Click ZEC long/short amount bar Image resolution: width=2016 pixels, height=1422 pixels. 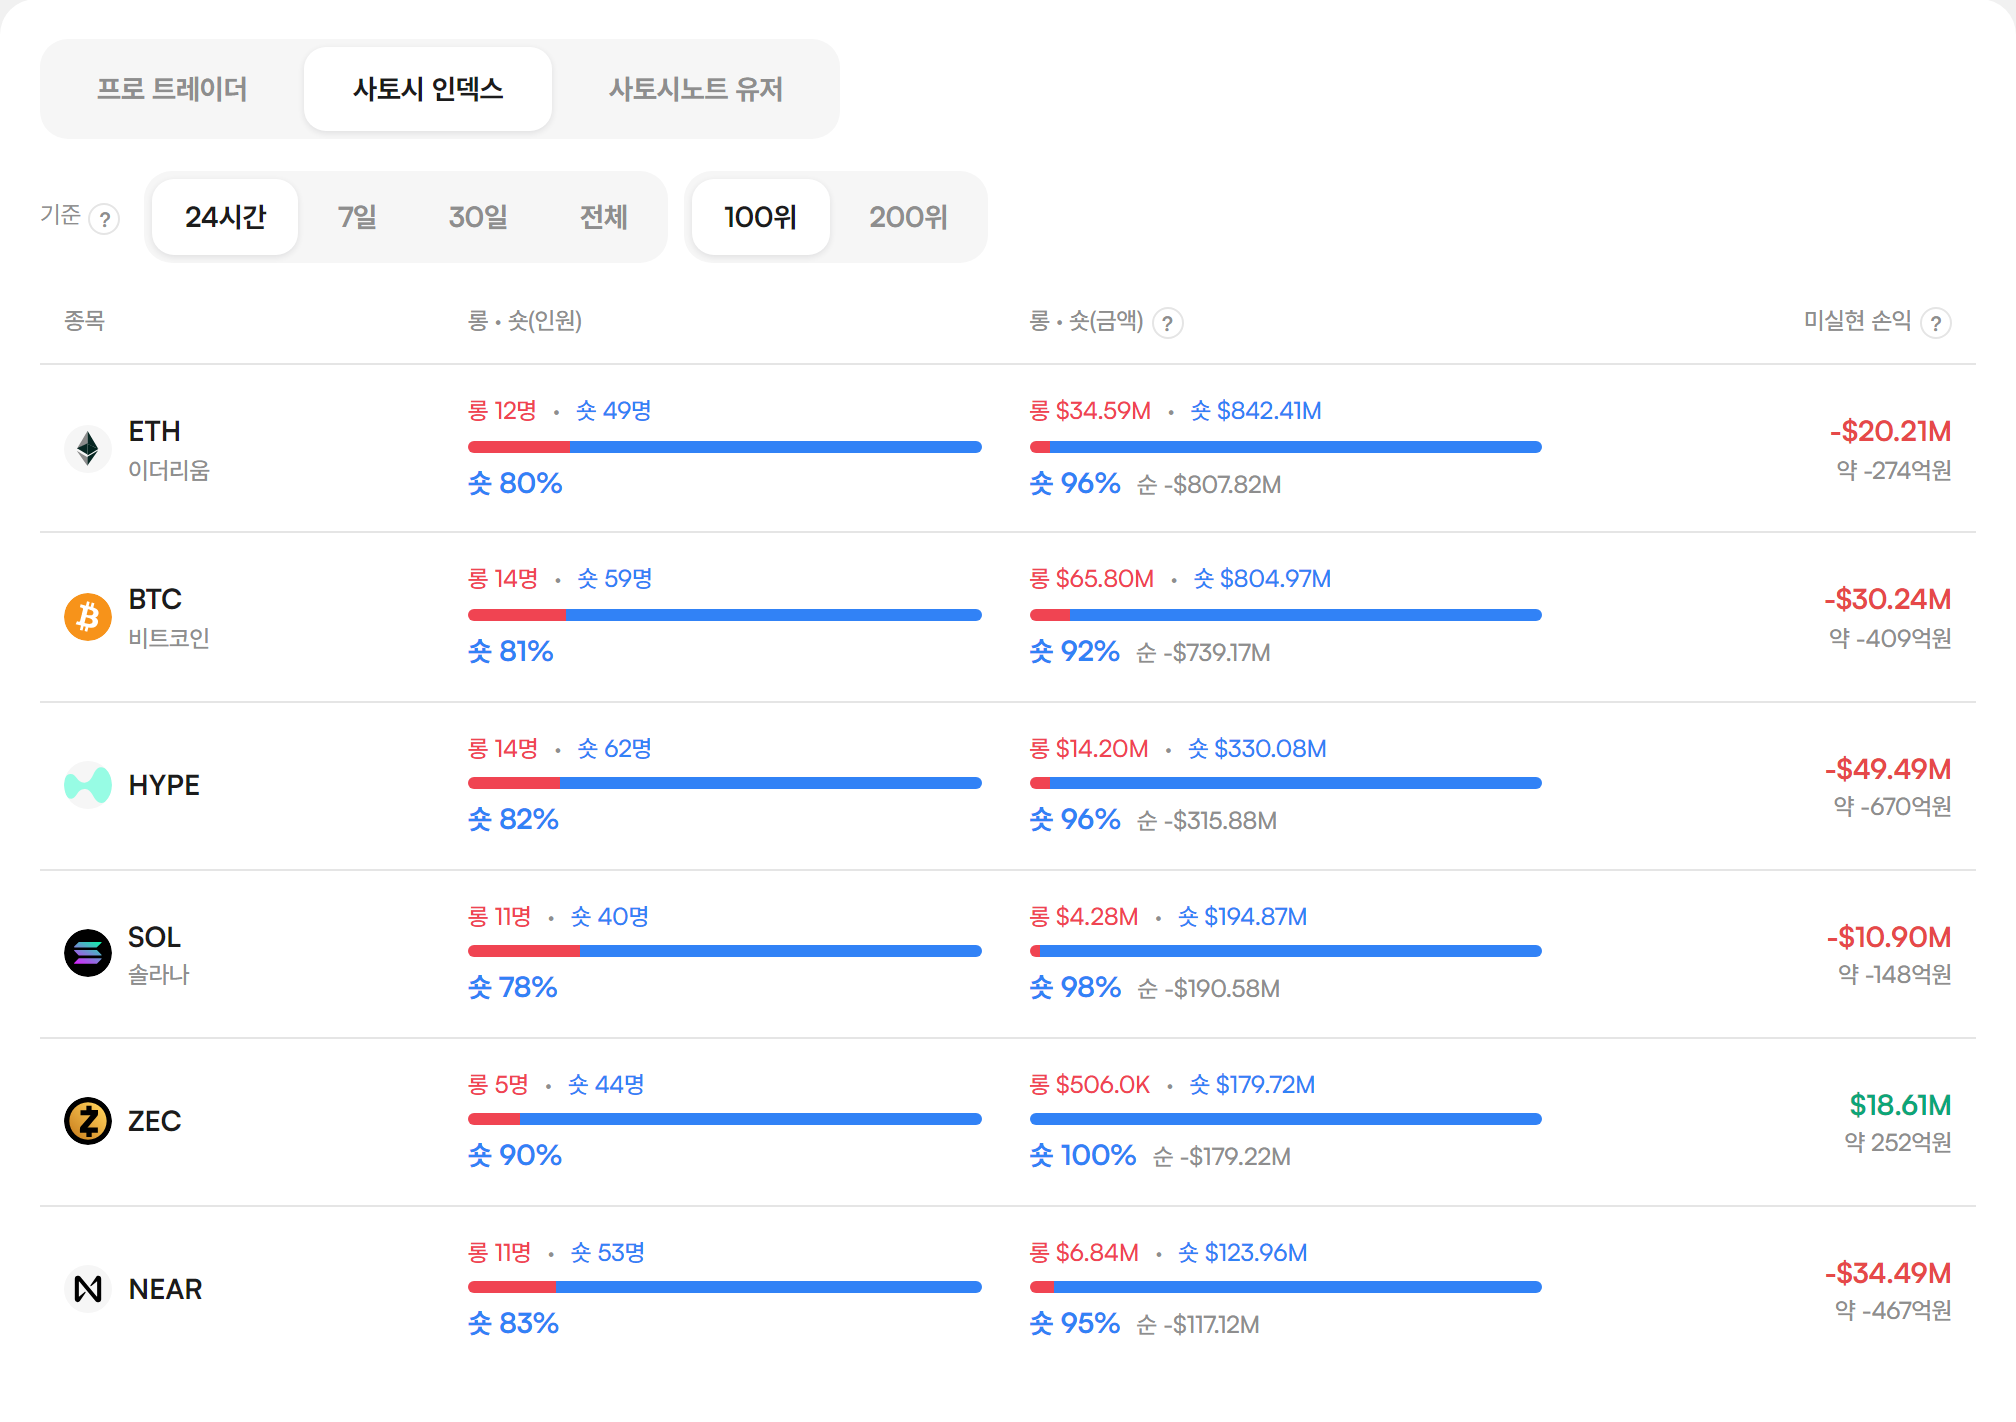coord(1286,1119)
